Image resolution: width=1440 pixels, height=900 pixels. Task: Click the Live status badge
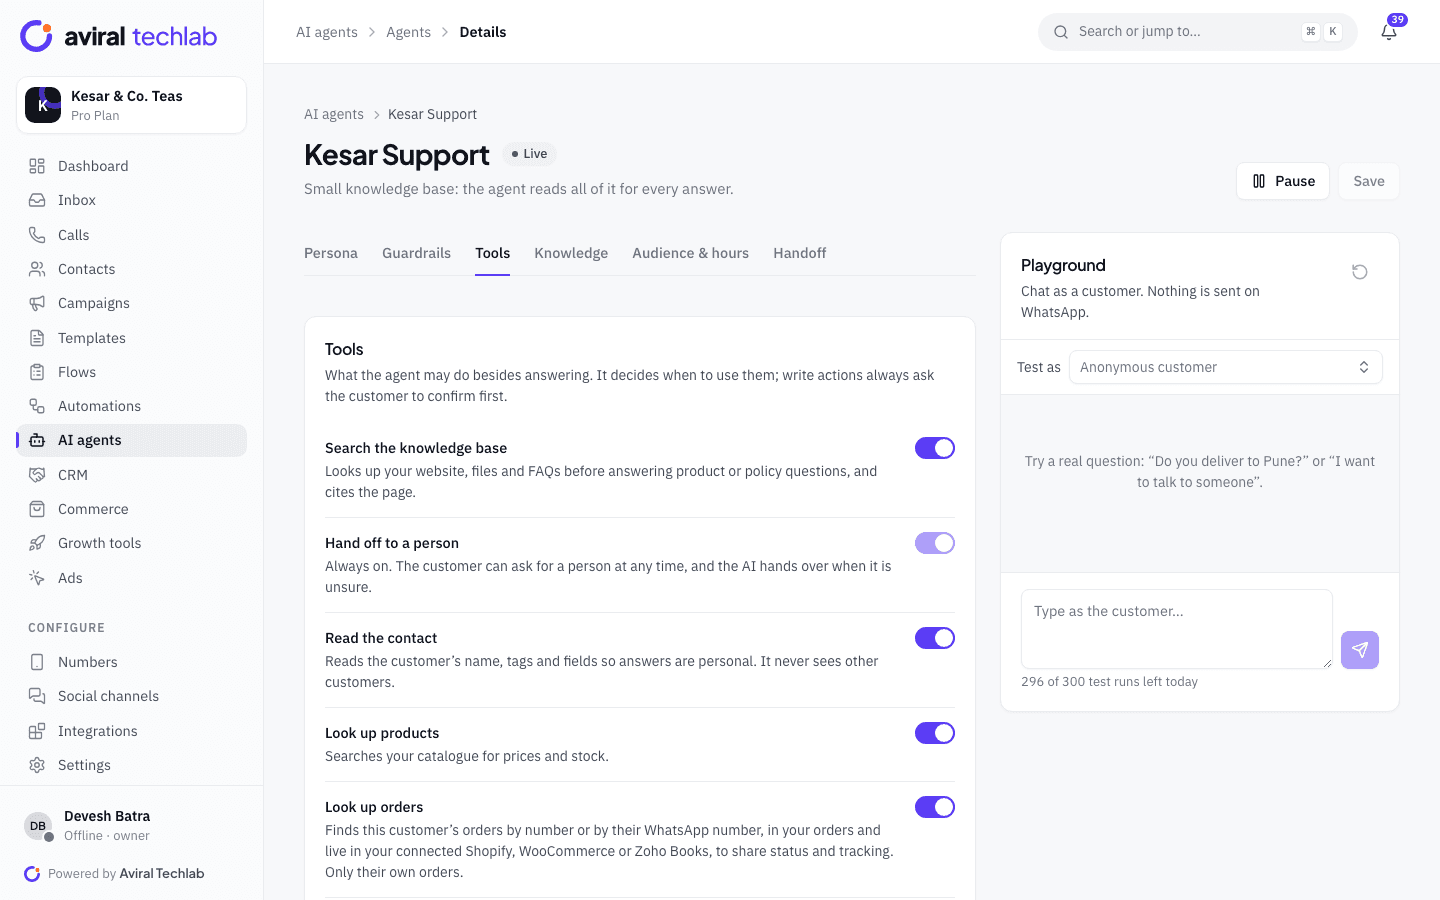[529, 154]
